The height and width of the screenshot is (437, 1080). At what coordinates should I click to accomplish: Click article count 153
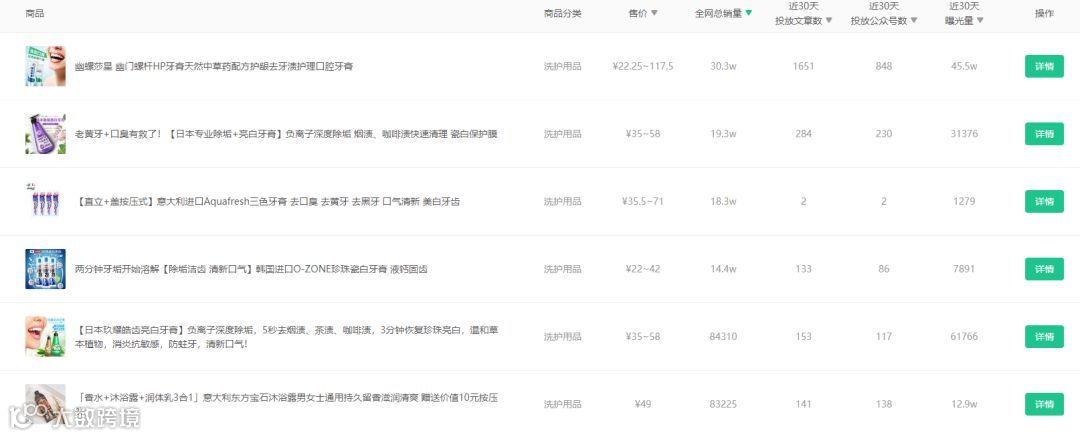coord(803,336)
